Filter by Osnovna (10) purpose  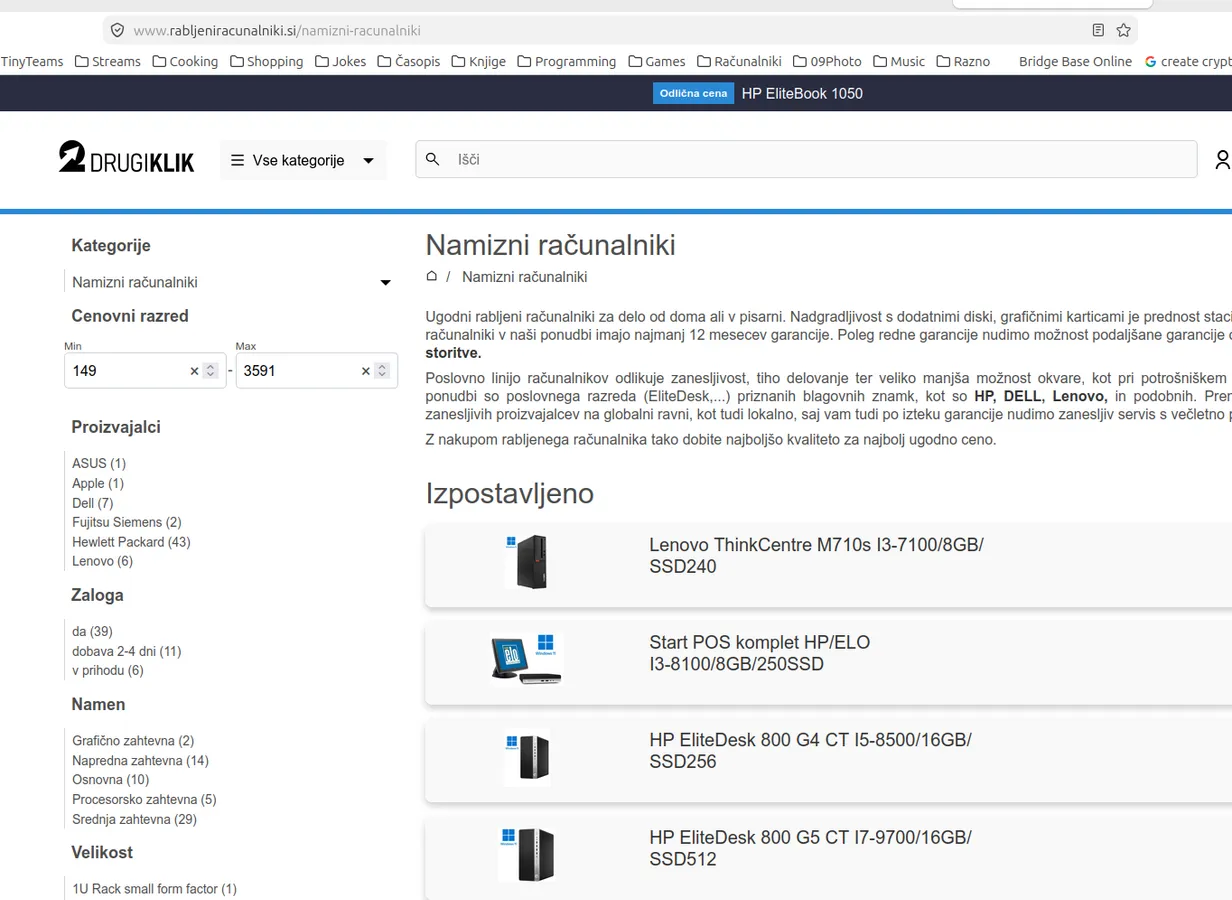[x=111, y=780]
